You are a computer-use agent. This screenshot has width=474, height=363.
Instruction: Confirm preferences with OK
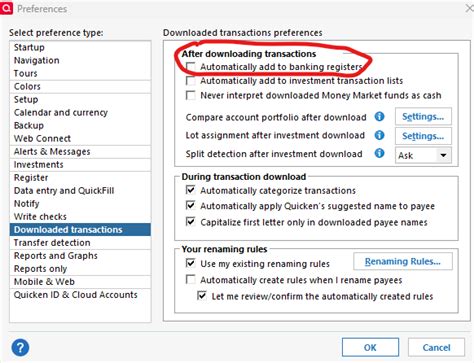[x=370, y=347]
